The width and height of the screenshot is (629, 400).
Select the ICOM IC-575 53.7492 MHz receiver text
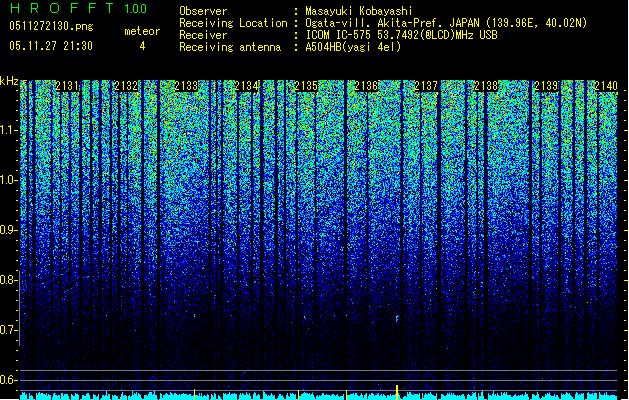coord(401,35)
